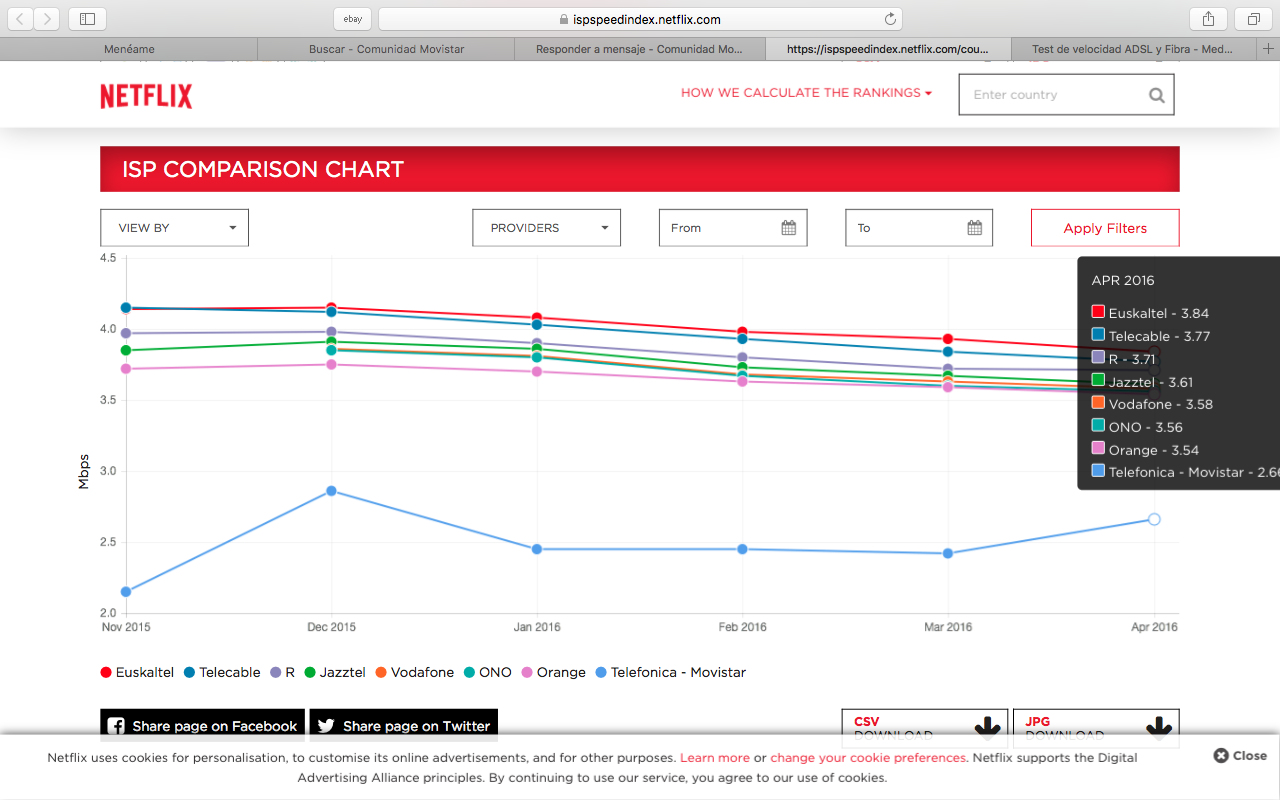1280x800 pixels.
Task: Click 'APR 2016' tooltip heading
Action: pos(1123,281)
